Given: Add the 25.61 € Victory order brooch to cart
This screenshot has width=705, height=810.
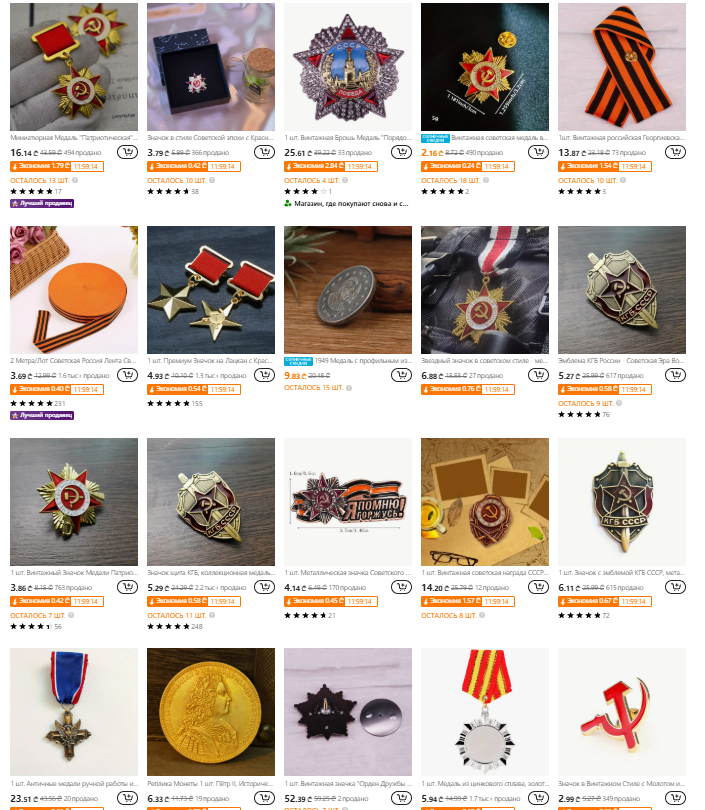Looking at the screenshot, I should [x=401, y=152].
